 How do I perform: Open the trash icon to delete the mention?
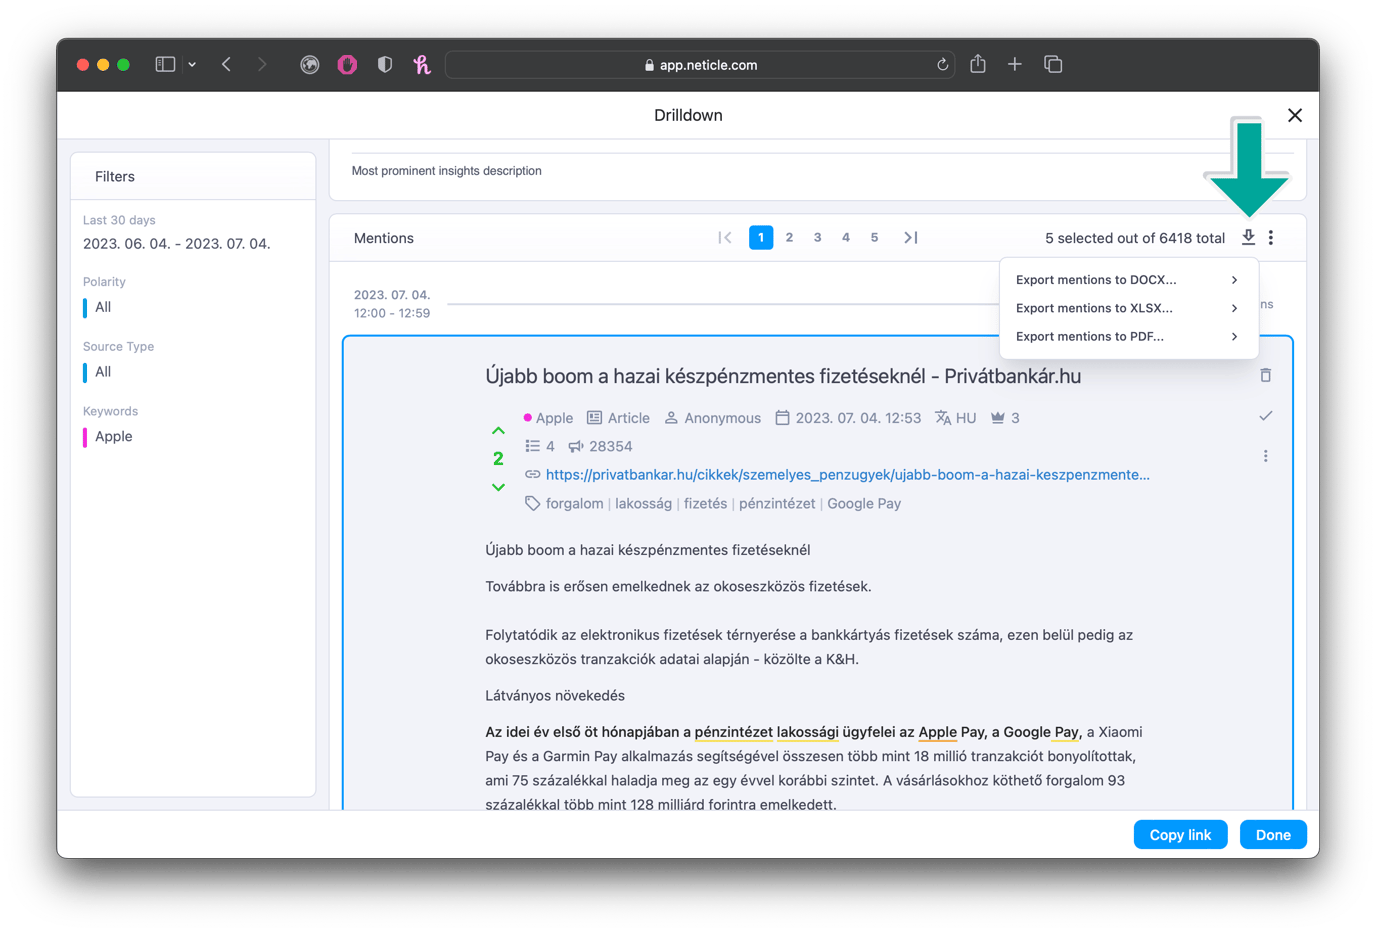pos(1265,374)
